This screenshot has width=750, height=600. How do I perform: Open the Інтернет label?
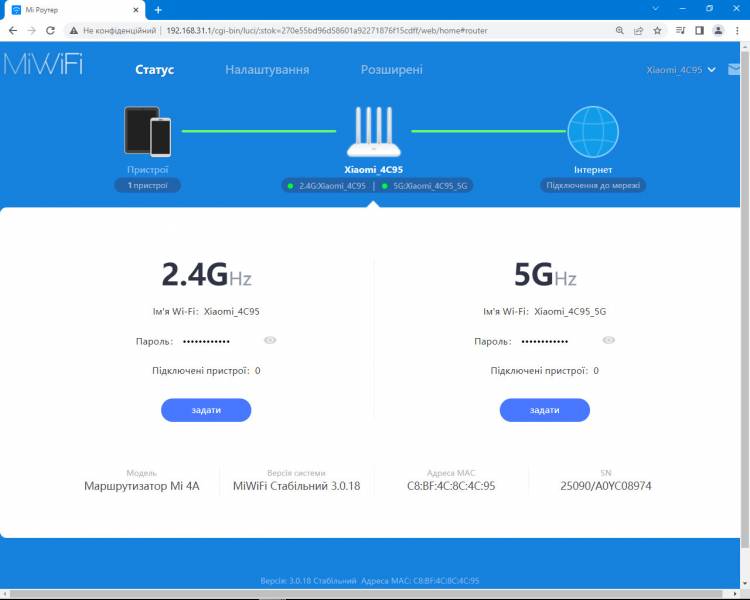[x=593, y=170]
